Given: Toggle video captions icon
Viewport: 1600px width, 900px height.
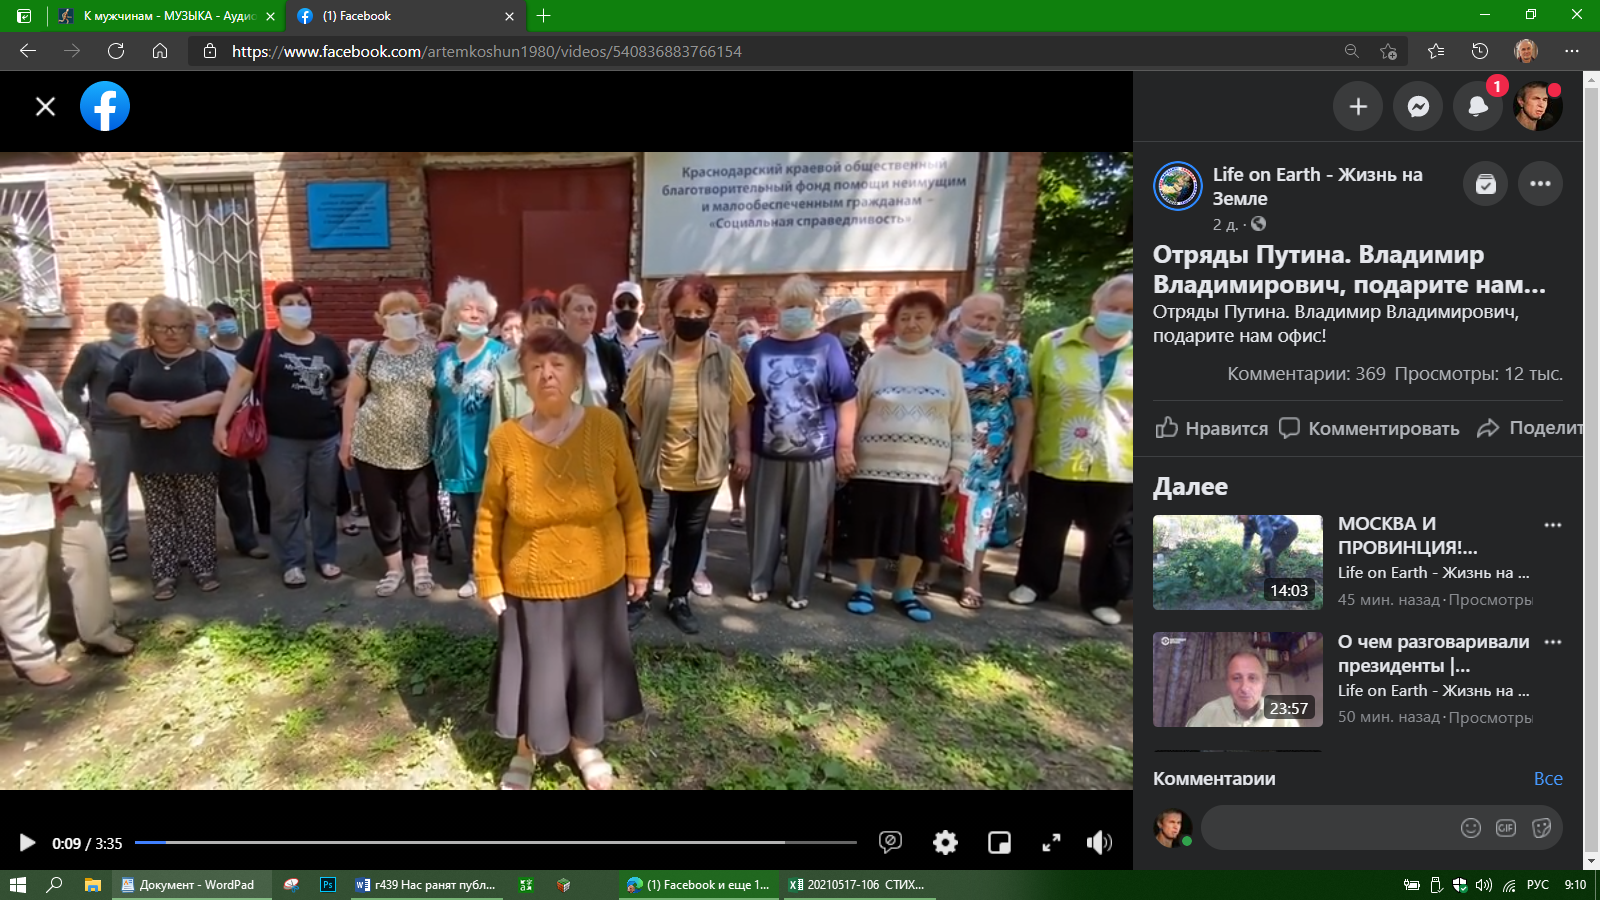Looking at the screenshot, I should [890, 842].
